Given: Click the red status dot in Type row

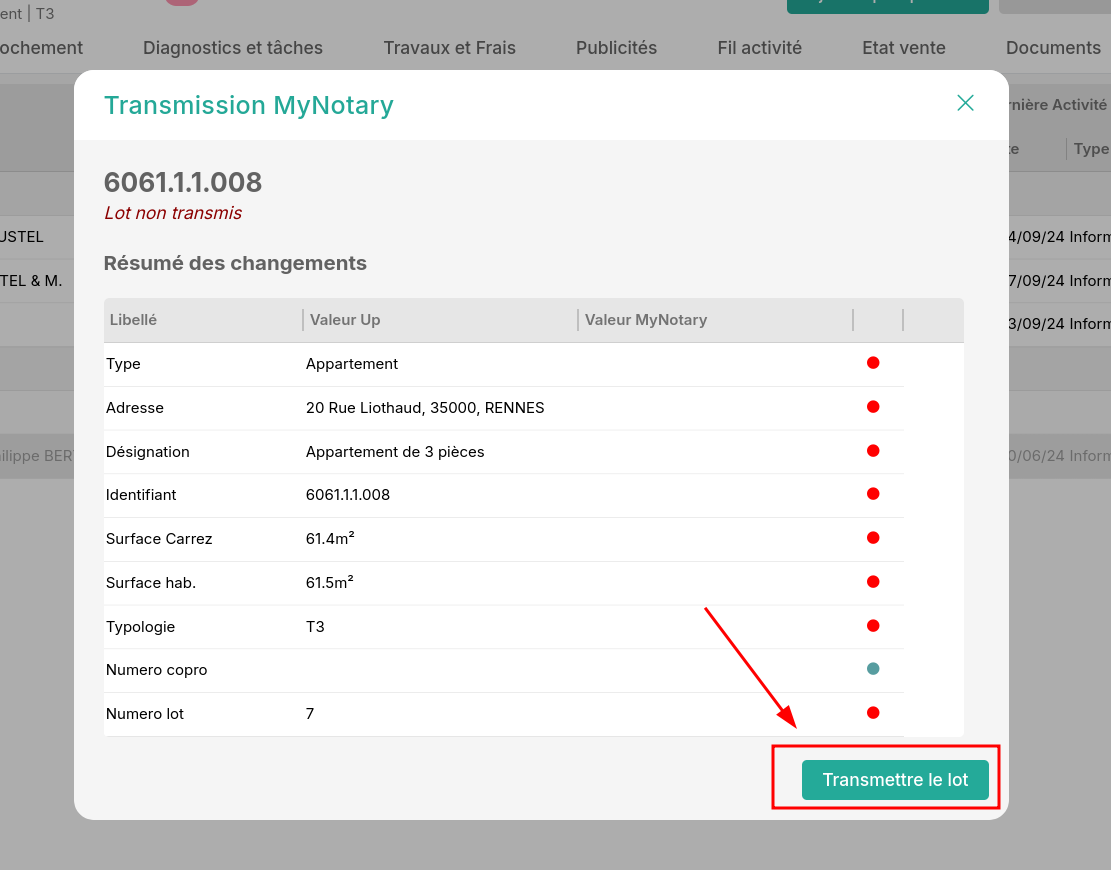Looking at the screenshot, I should [873, 363].
